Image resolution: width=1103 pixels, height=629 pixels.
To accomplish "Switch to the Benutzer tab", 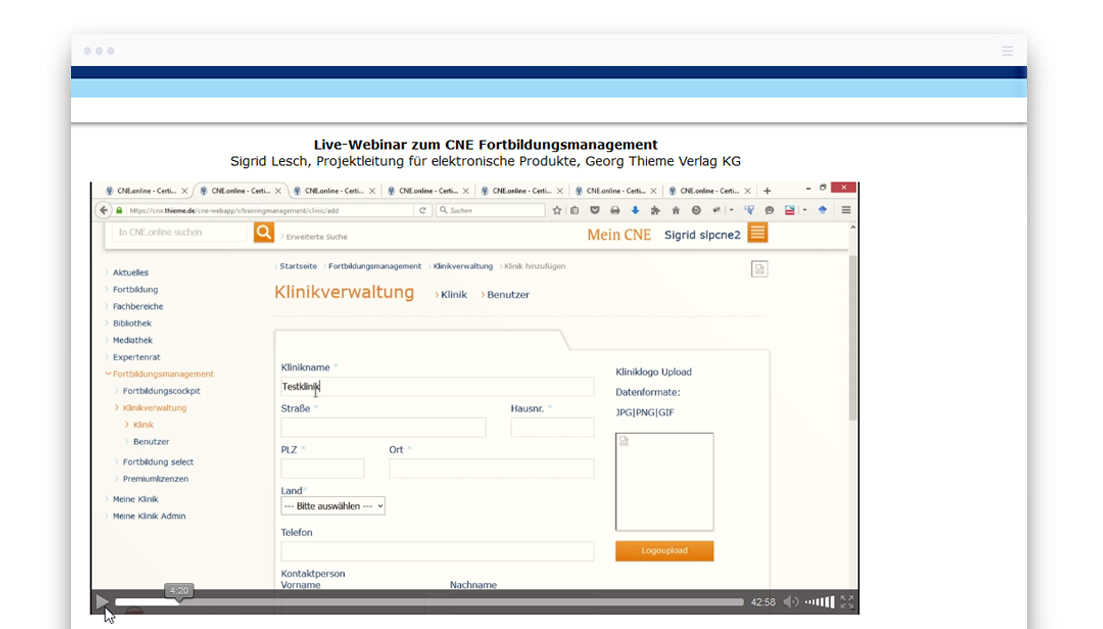I will (x=508, y=295).
